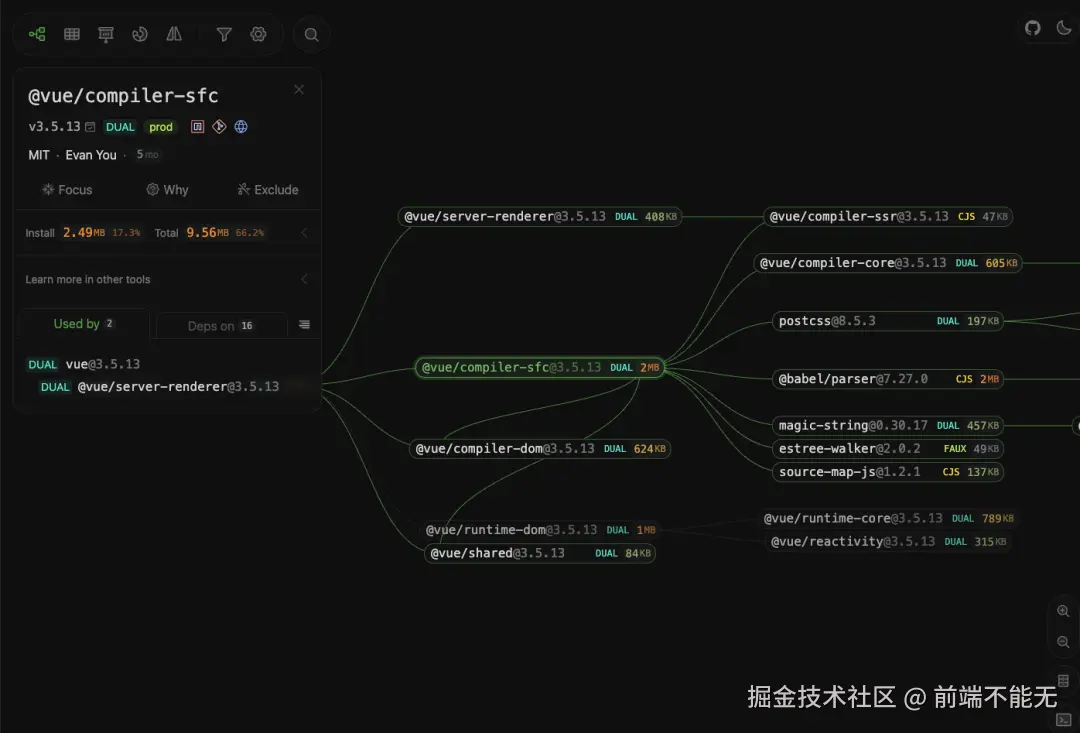1080x733 pixels.
Task: Switch to the Deps on 16 tab
Action: (x=221, y=324)
